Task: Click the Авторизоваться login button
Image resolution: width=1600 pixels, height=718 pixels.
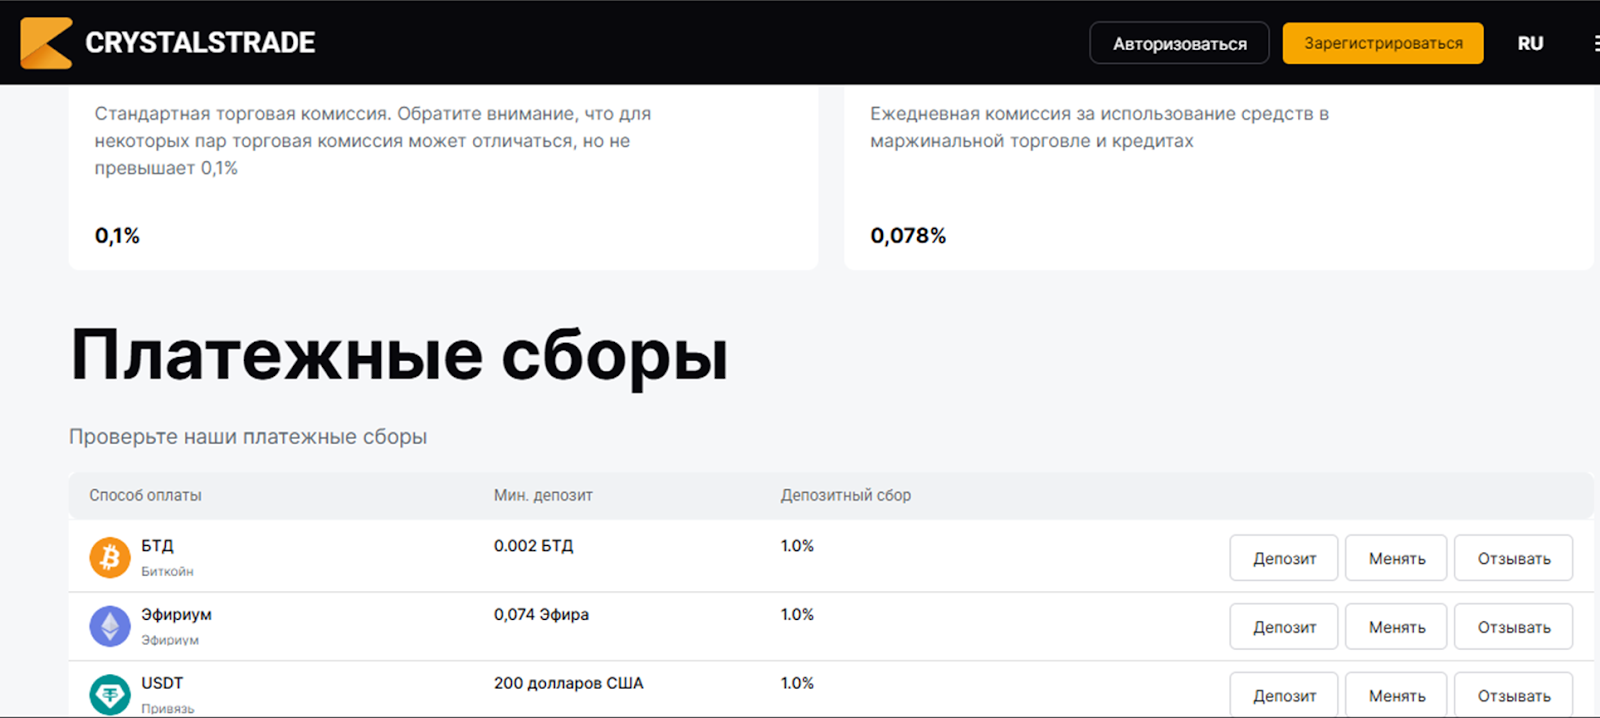Action: [x=1179, y=43]
